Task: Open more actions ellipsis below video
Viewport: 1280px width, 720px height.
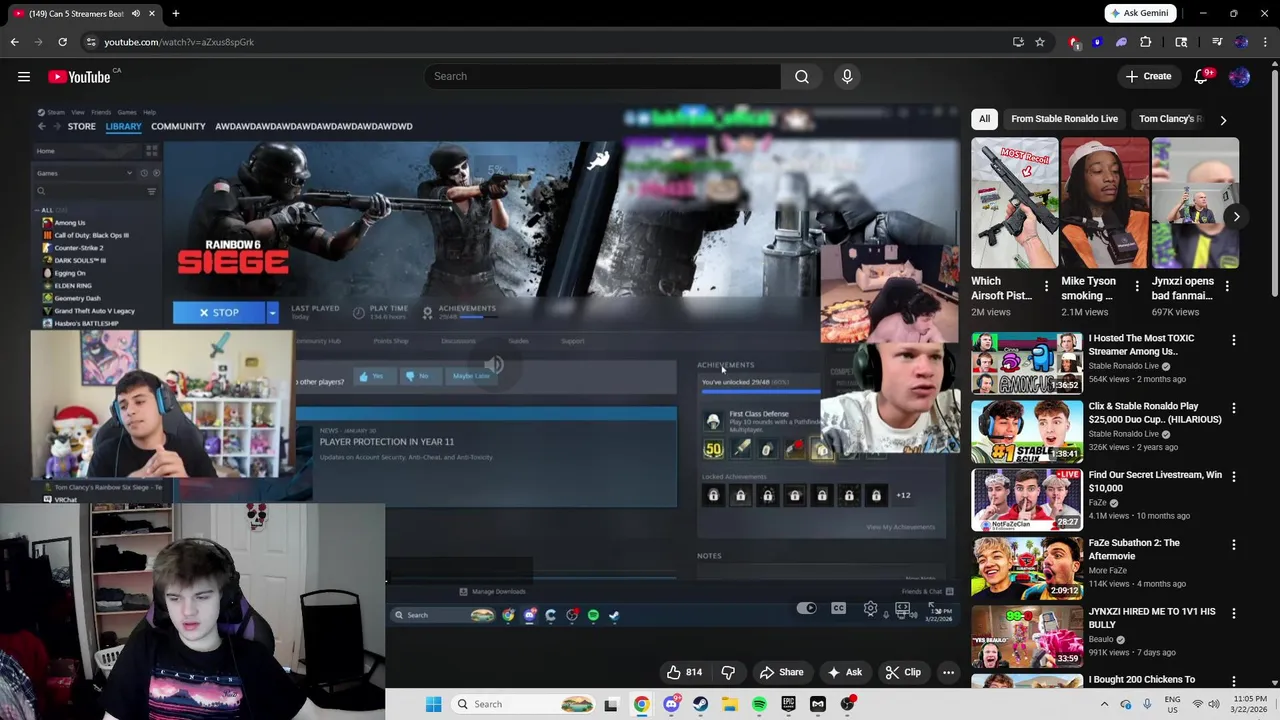Action: click(x=948, y=672)
